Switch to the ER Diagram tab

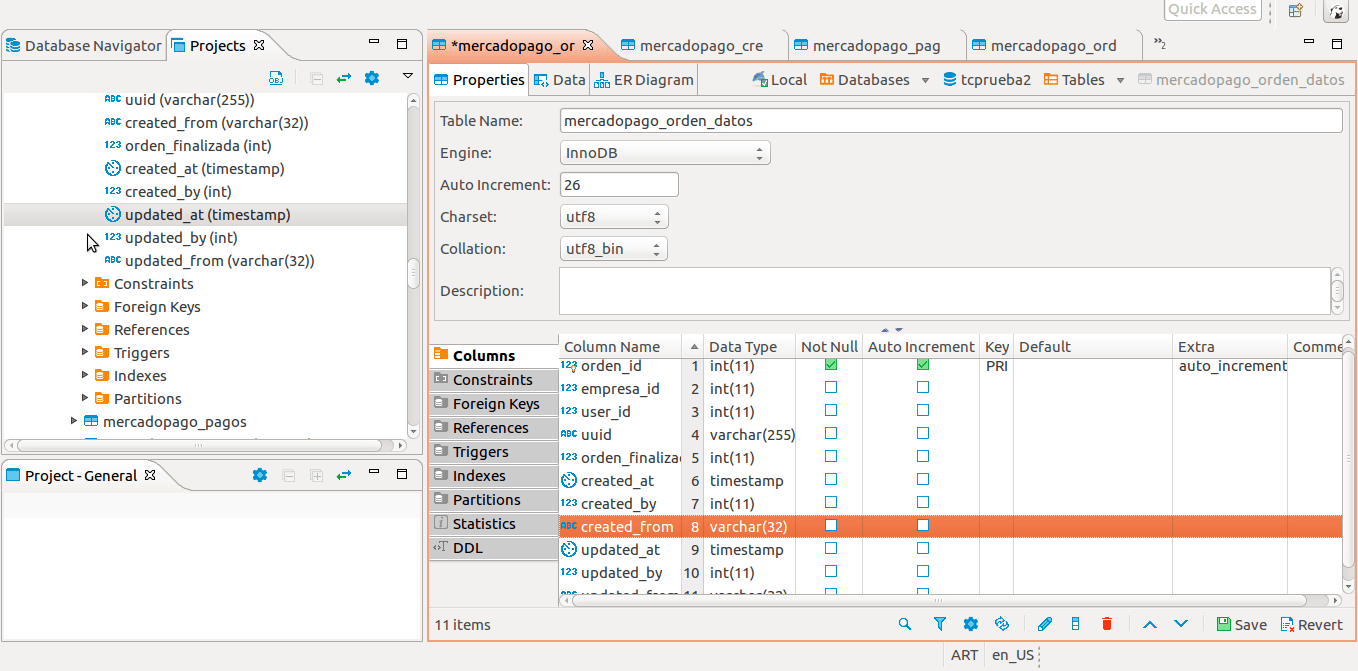pyautogui.click(x=643, y=79)
